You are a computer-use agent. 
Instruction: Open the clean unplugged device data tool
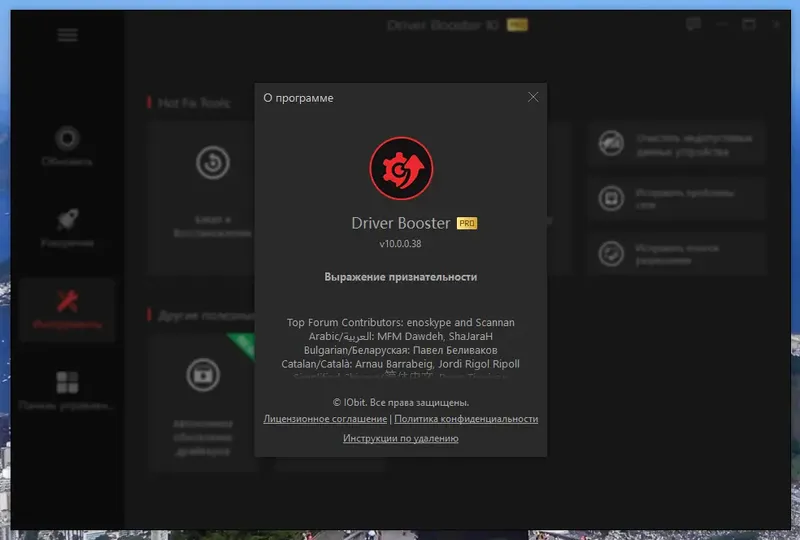click(677, 144)
